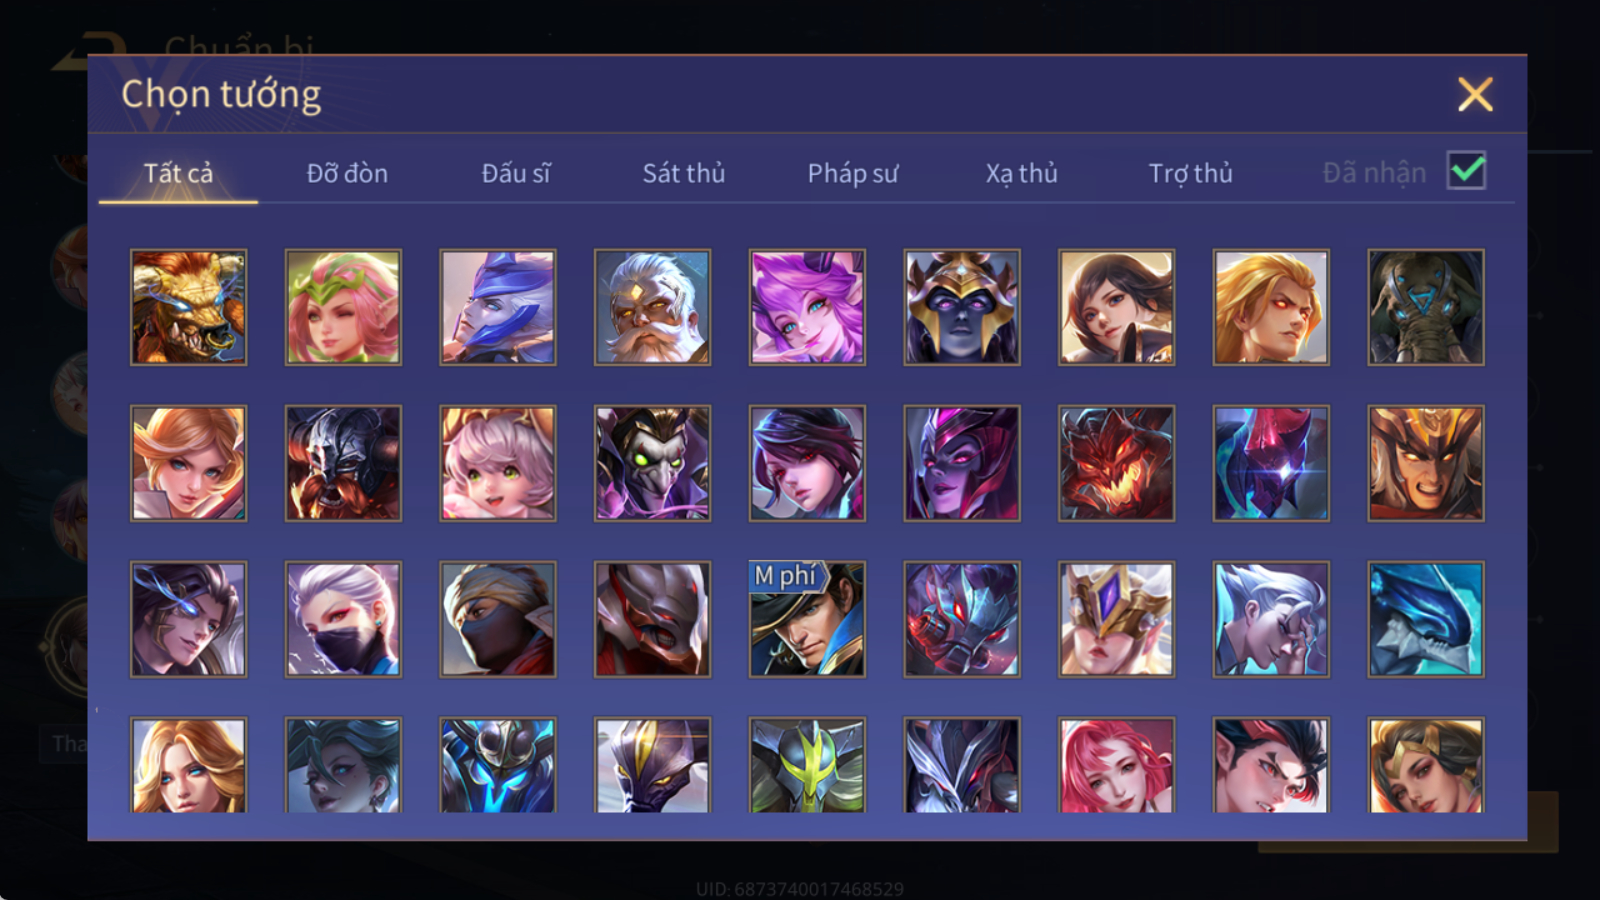
Task: Switch to the 'Đỡ đòn' tab
Action: tap(347, 173)
